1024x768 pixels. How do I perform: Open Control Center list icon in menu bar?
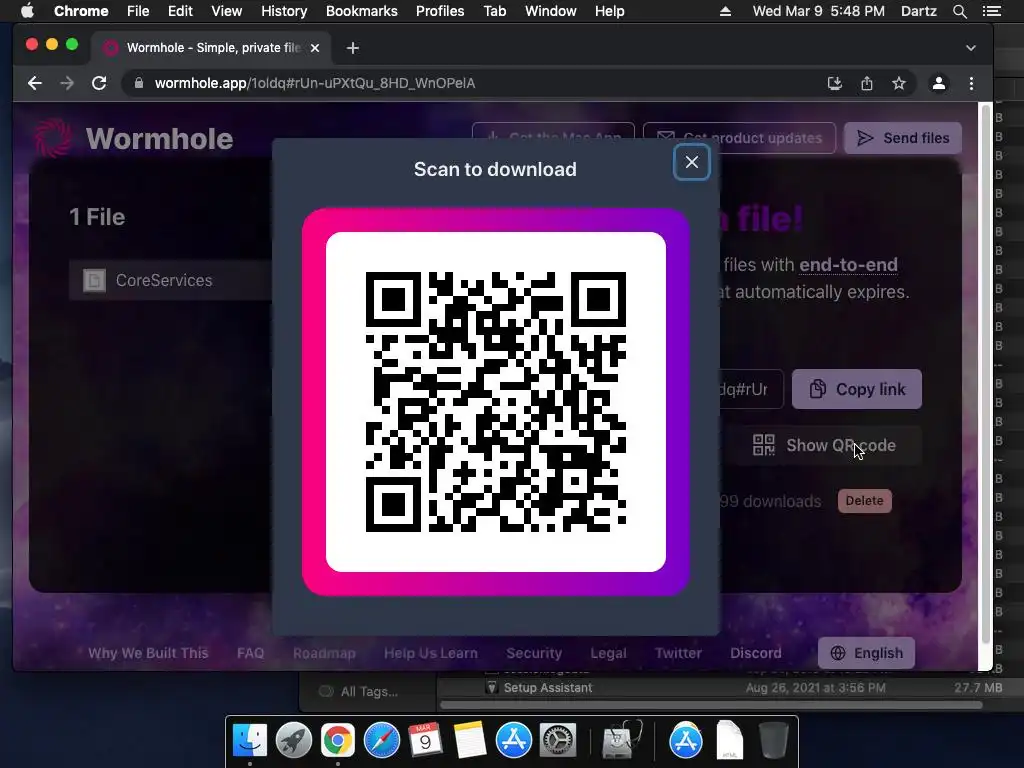pyautogui.click(x=991, y=11)
